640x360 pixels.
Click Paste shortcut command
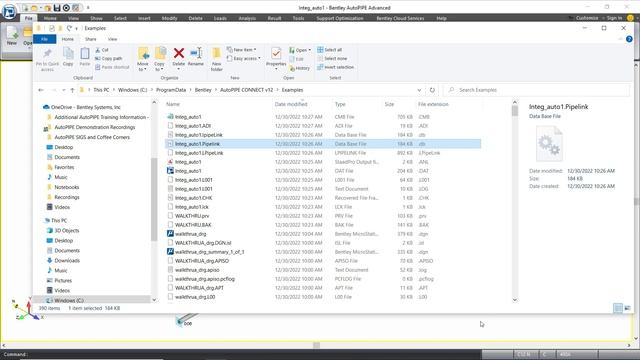click(112, 67)
